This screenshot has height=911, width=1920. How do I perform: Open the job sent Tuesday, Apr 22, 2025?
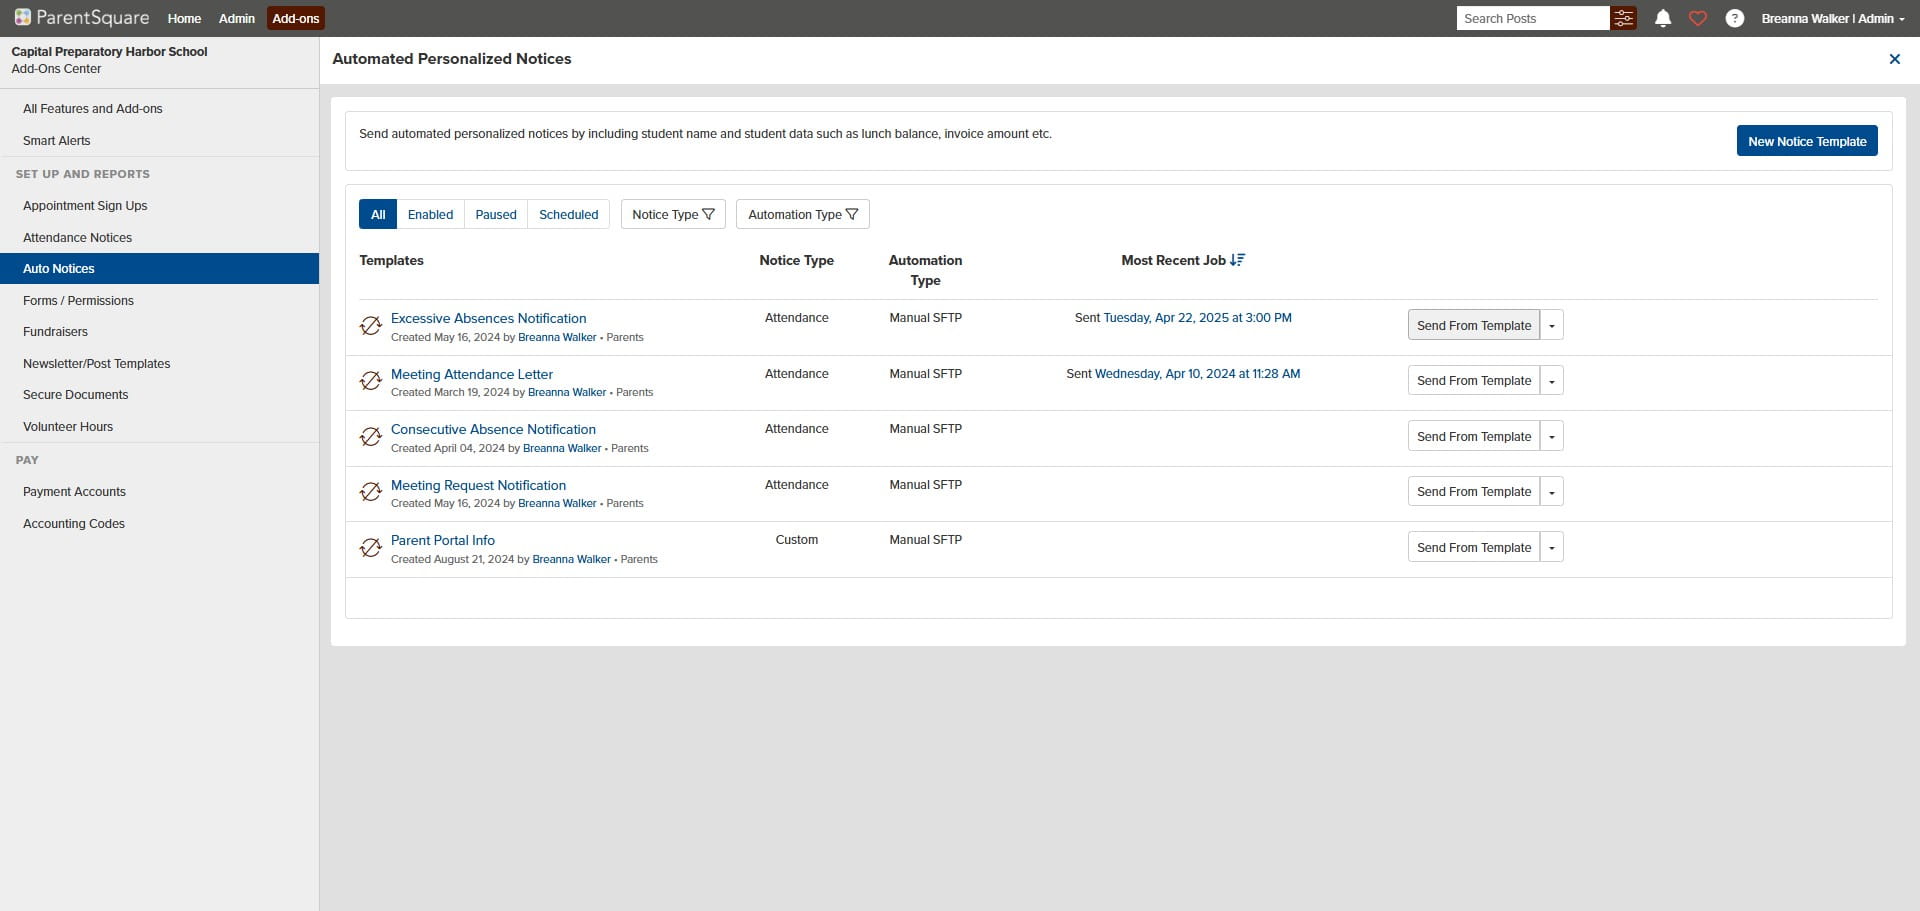point(1197,318)
